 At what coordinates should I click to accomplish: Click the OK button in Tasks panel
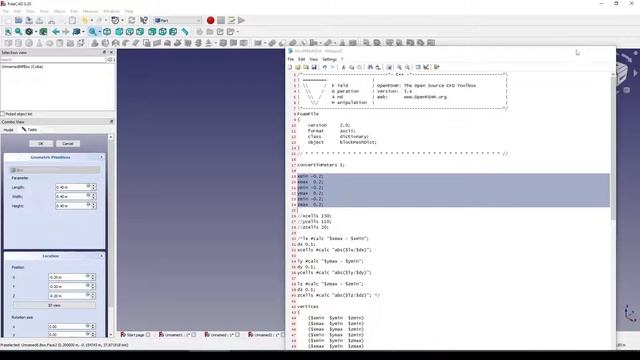pyautogui.click(x=41, y=144)
